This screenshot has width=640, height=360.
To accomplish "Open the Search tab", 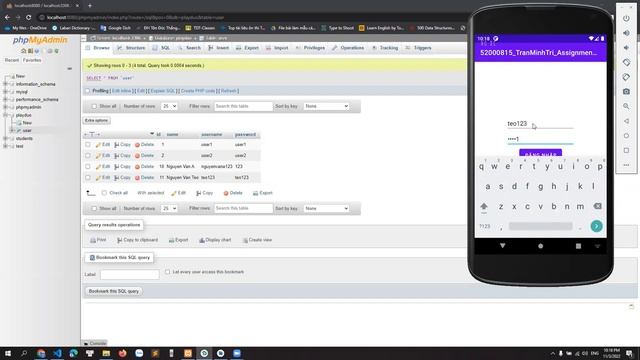I will tap(189, 48).
